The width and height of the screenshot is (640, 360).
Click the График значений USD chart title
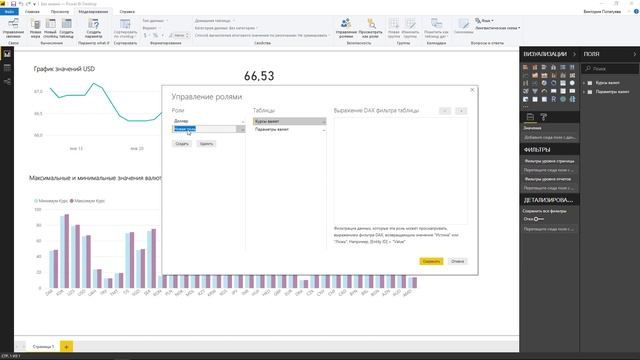[64, 69]
